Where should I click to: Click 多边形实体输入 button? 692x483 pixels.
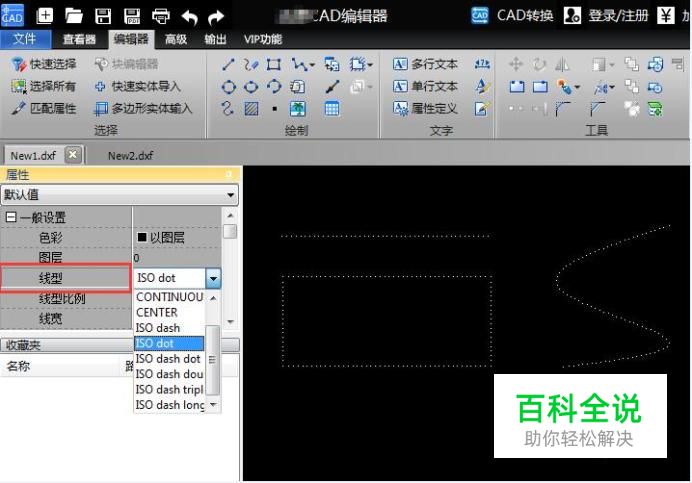pyautogui.click(x=143, y=109)
